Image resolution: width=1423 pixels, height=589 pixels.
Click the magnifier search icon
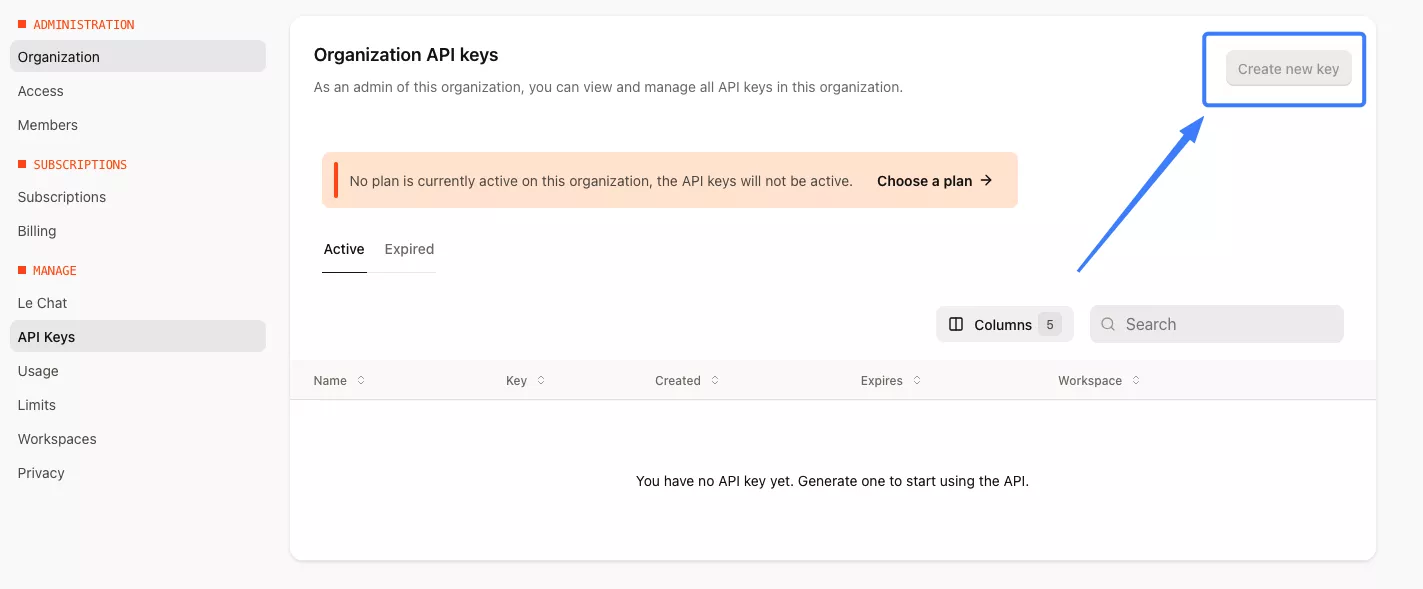[1108, 324]
